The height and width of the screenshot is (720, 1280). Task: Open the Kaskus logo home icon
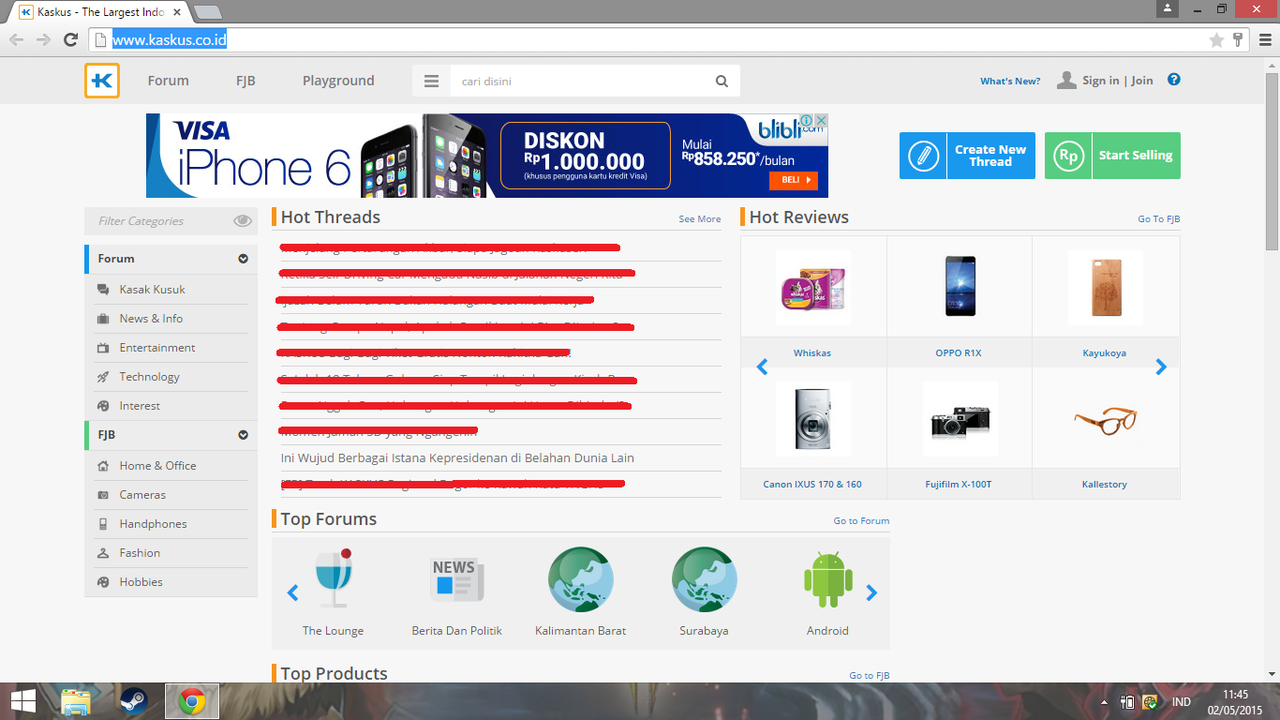(x=102, y=81)
